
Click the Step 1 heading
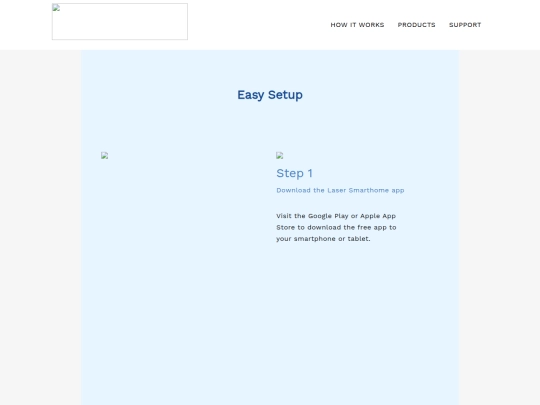[x=294, y=173]
